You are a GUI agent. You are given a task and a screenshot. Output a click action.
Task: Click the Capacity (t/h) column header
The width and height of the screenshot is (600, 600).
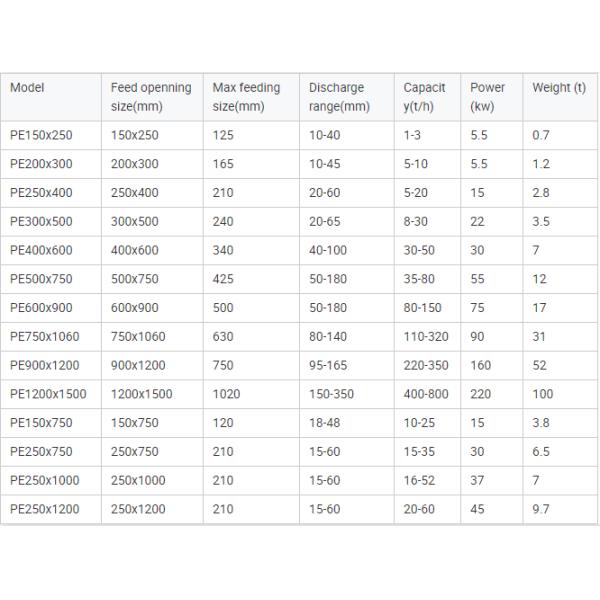[425, 97]
